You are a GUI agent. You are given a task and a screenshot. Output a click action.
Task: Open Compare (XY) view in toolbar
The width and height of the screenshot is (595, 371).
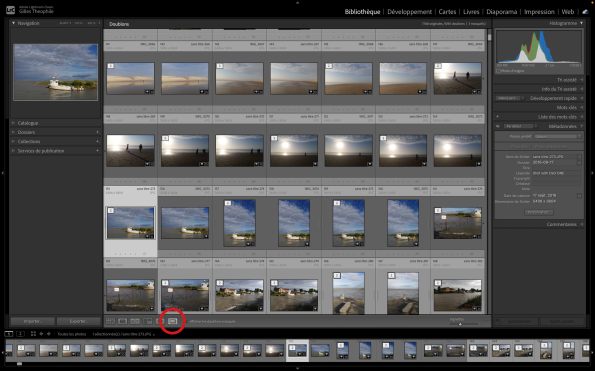point(135,321)
